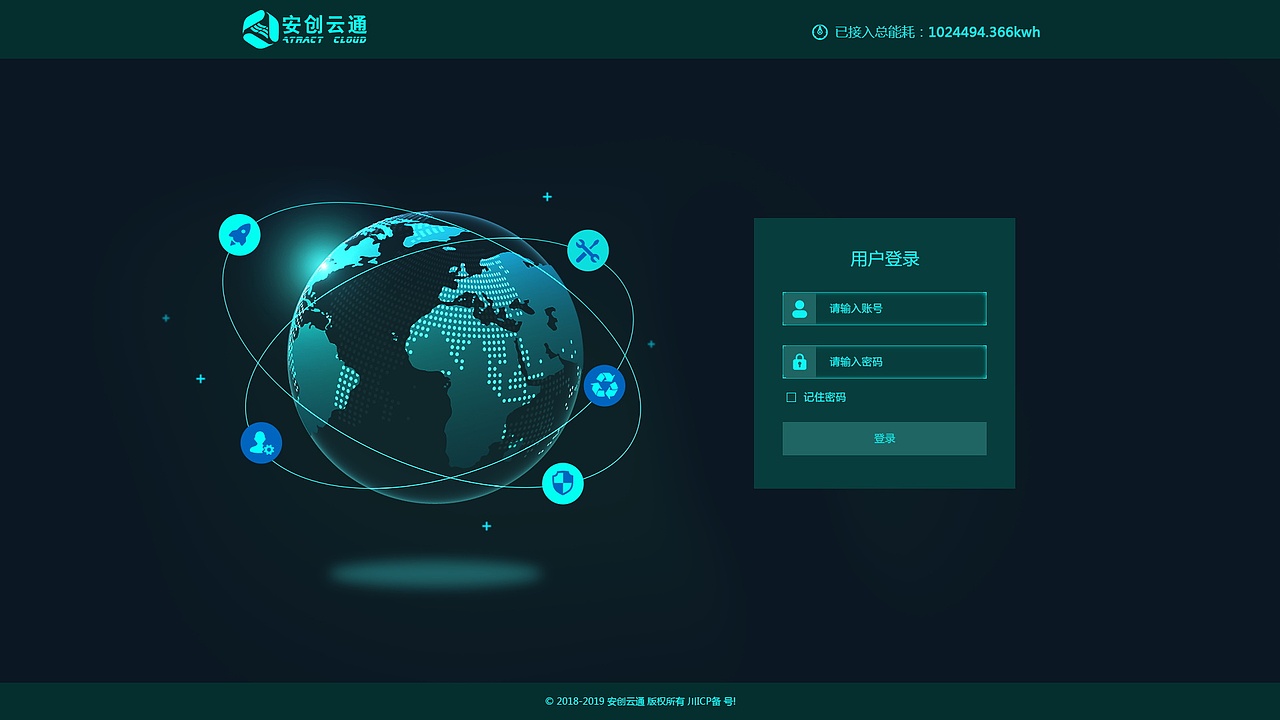Click the padlock icon in password field
The width and height of the screenshot is (1280, 720).
click(x=798, y=361)
